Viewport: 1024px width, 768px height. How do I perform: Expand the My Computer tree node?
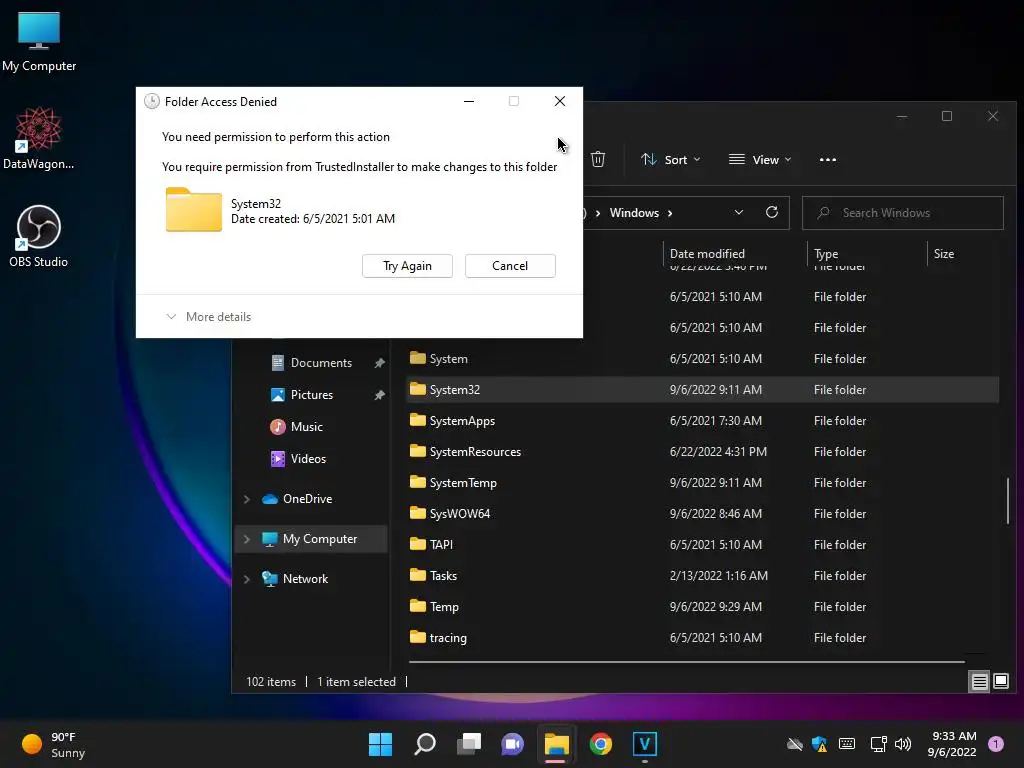(x=247, y=539)
